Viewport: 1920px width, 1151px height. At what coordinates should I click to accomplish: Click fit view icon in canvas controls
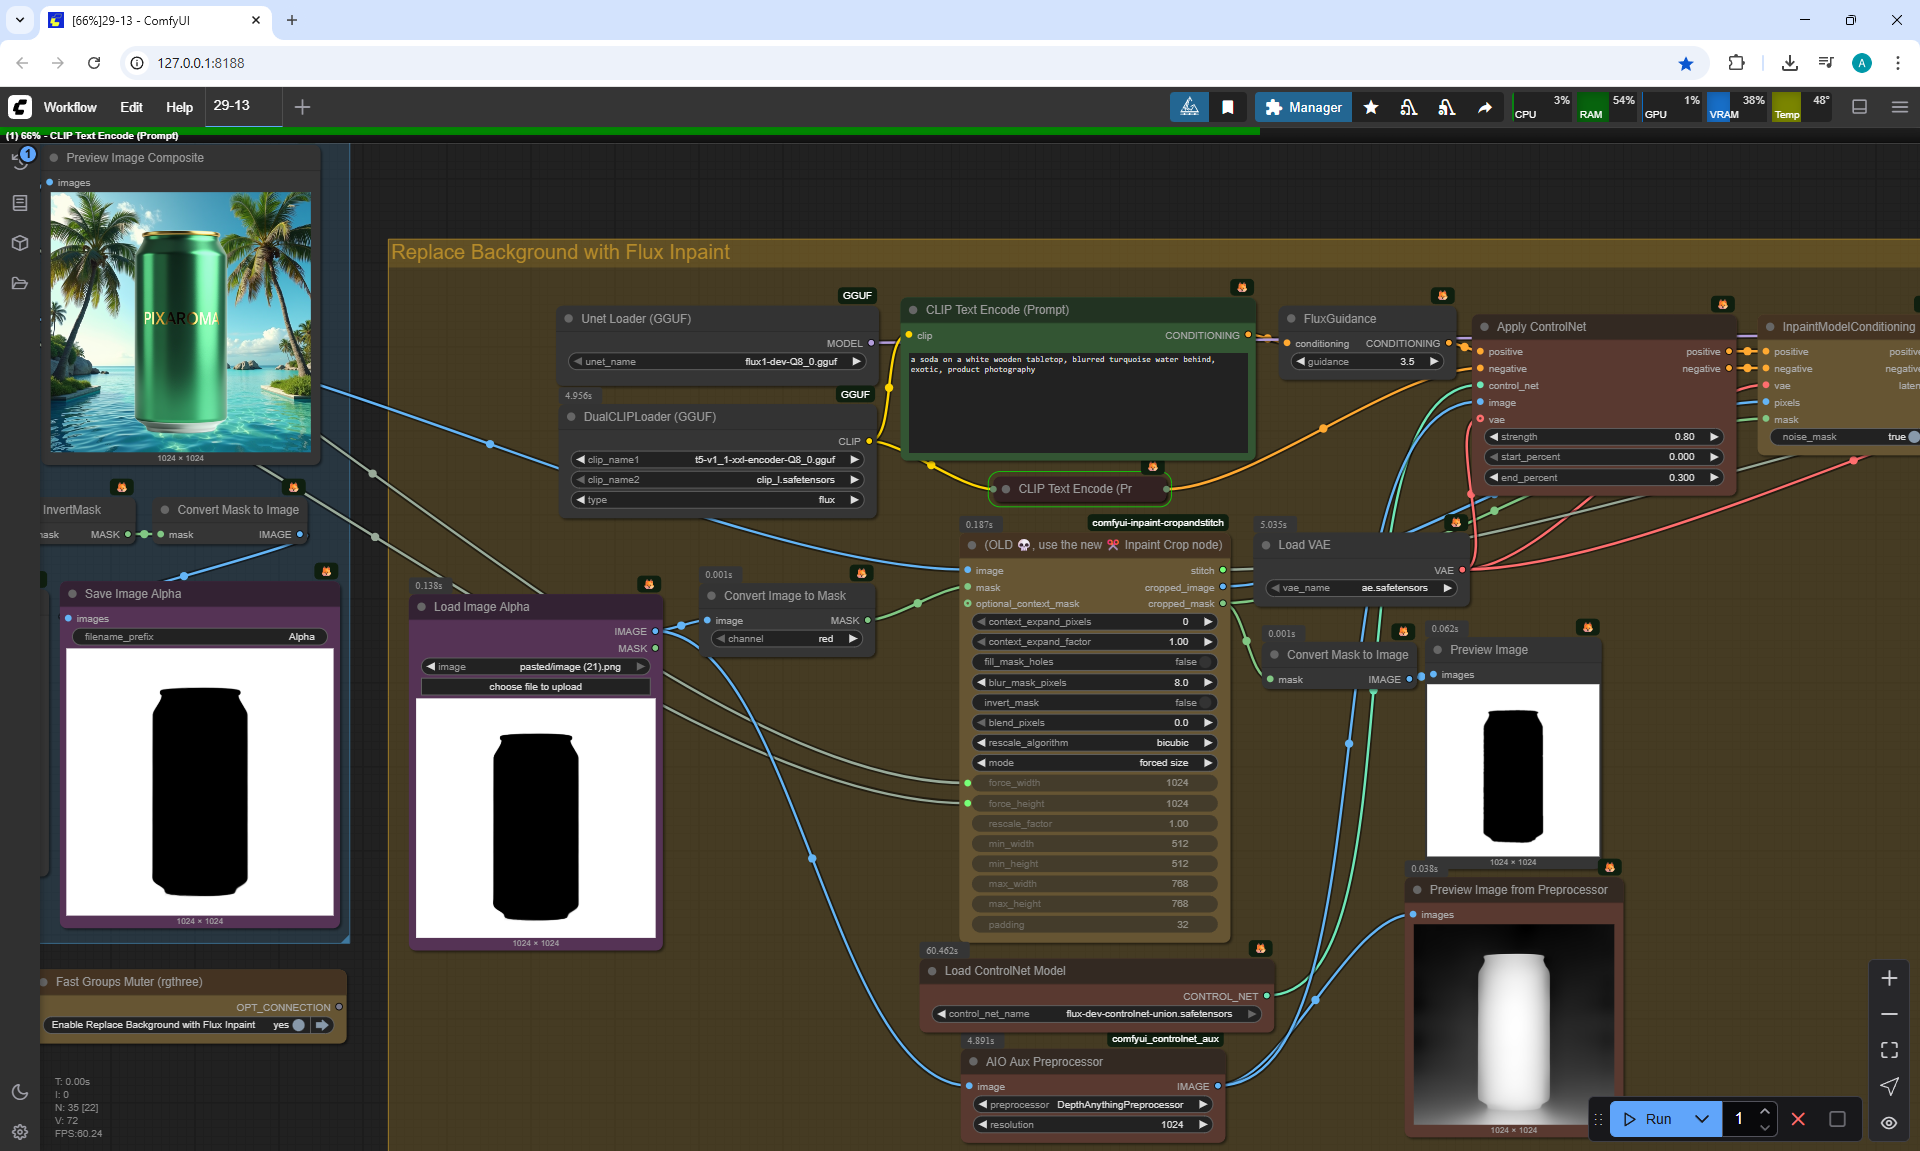(x=1889, y=1050)
